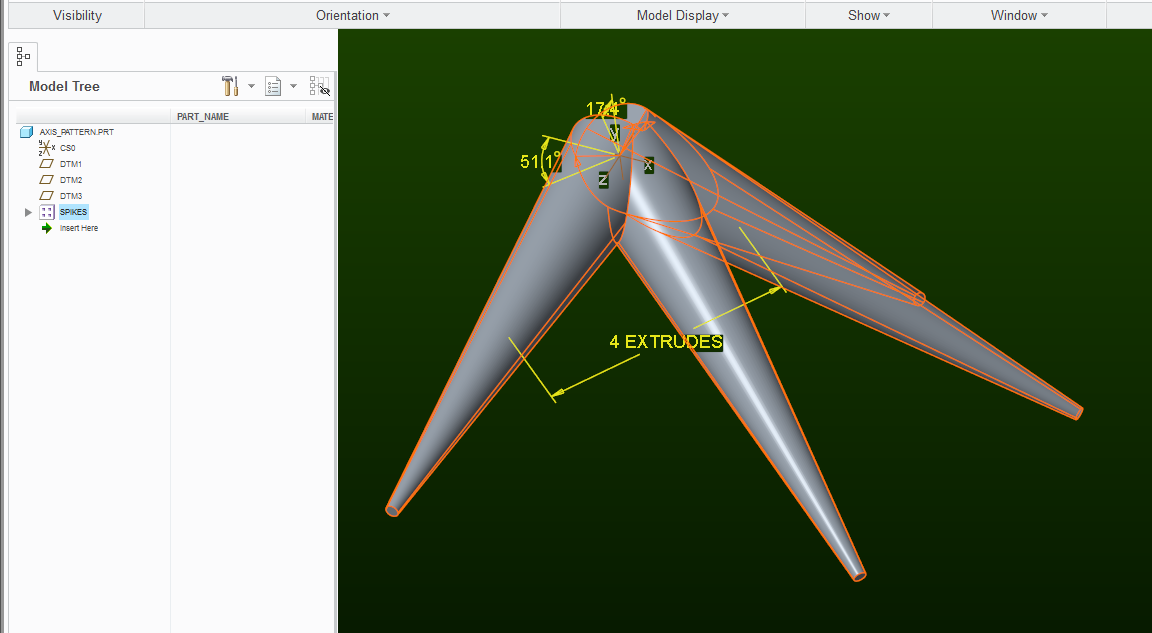Open the Model Display dropdown

(x=683, y=15)
